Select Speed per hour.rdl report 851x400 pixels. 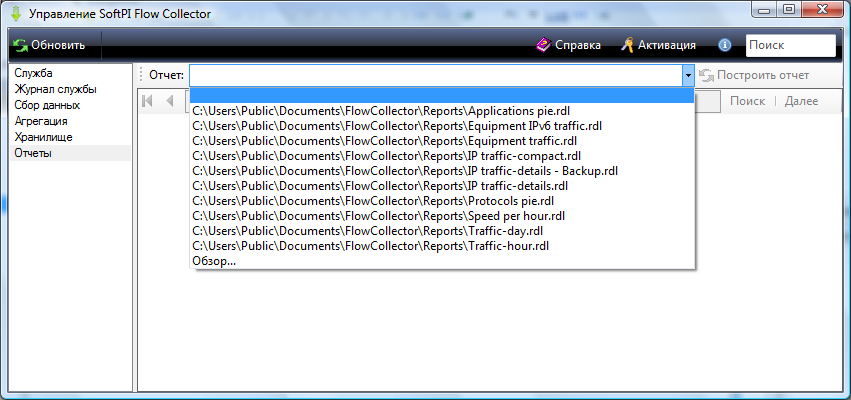(x=442, y=216)
